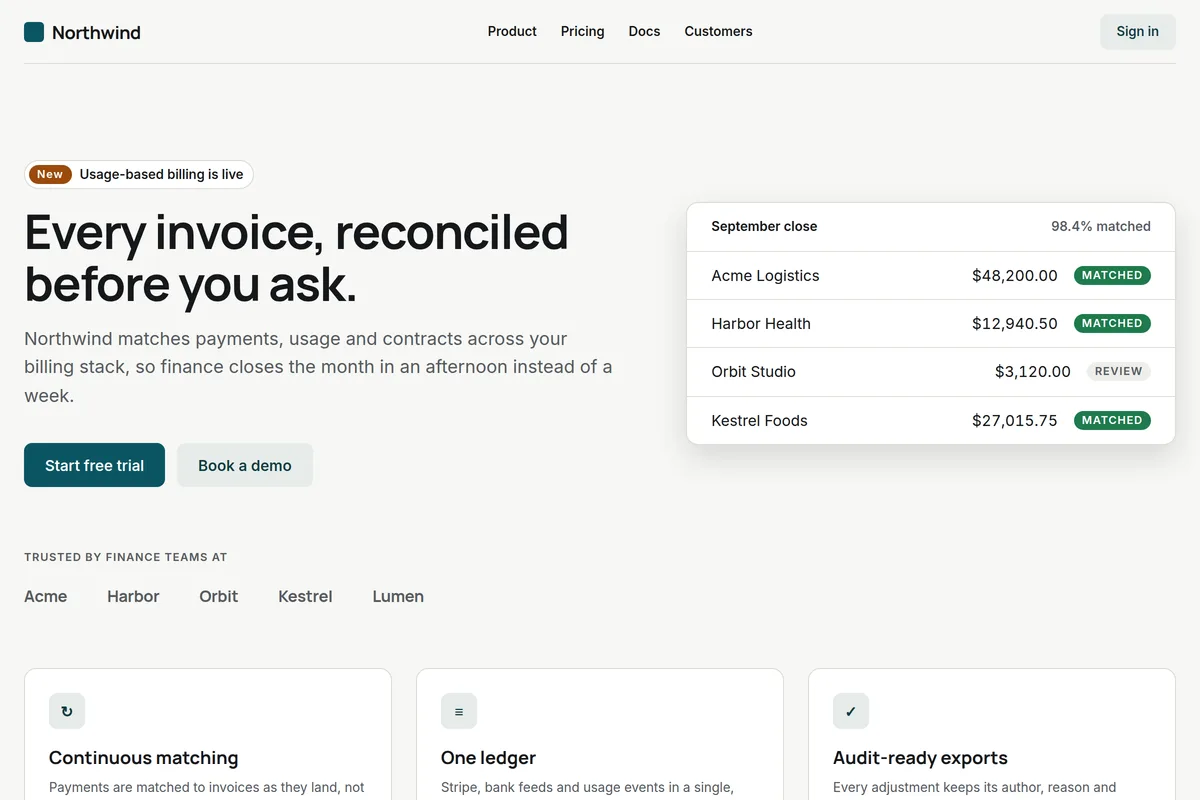Image resolution: width=1200 pixels, height=800 pixels.
Task: Open the Usage-based billing is live announcement
Action: tap(139, 174)
